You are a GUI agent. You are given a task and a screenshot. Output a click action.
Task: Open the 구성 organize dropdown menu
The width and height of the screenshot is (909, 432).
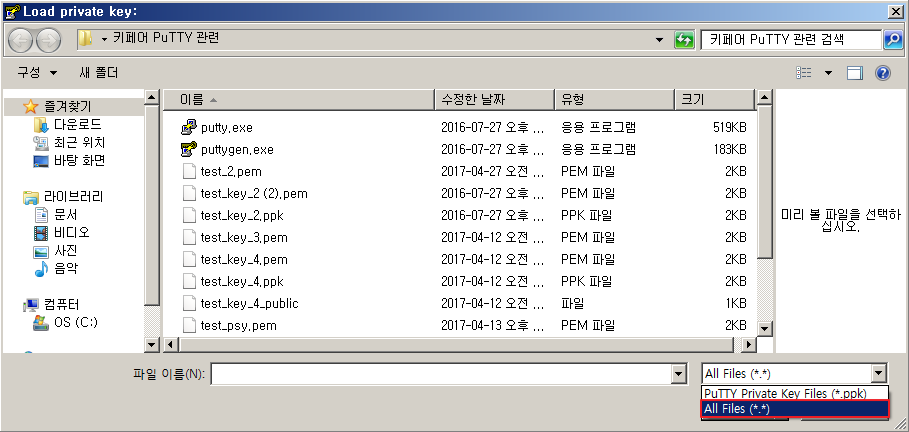pos(38,73)
